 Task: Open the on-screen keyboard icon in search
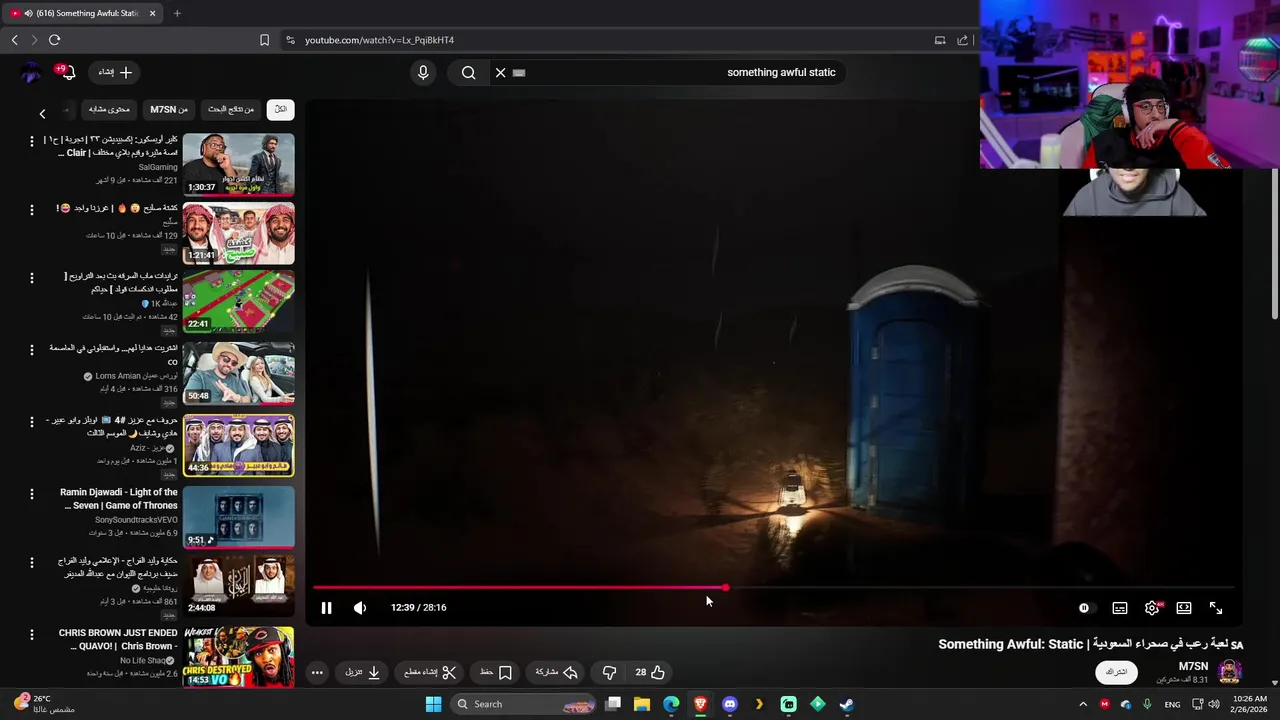point(519,72)
